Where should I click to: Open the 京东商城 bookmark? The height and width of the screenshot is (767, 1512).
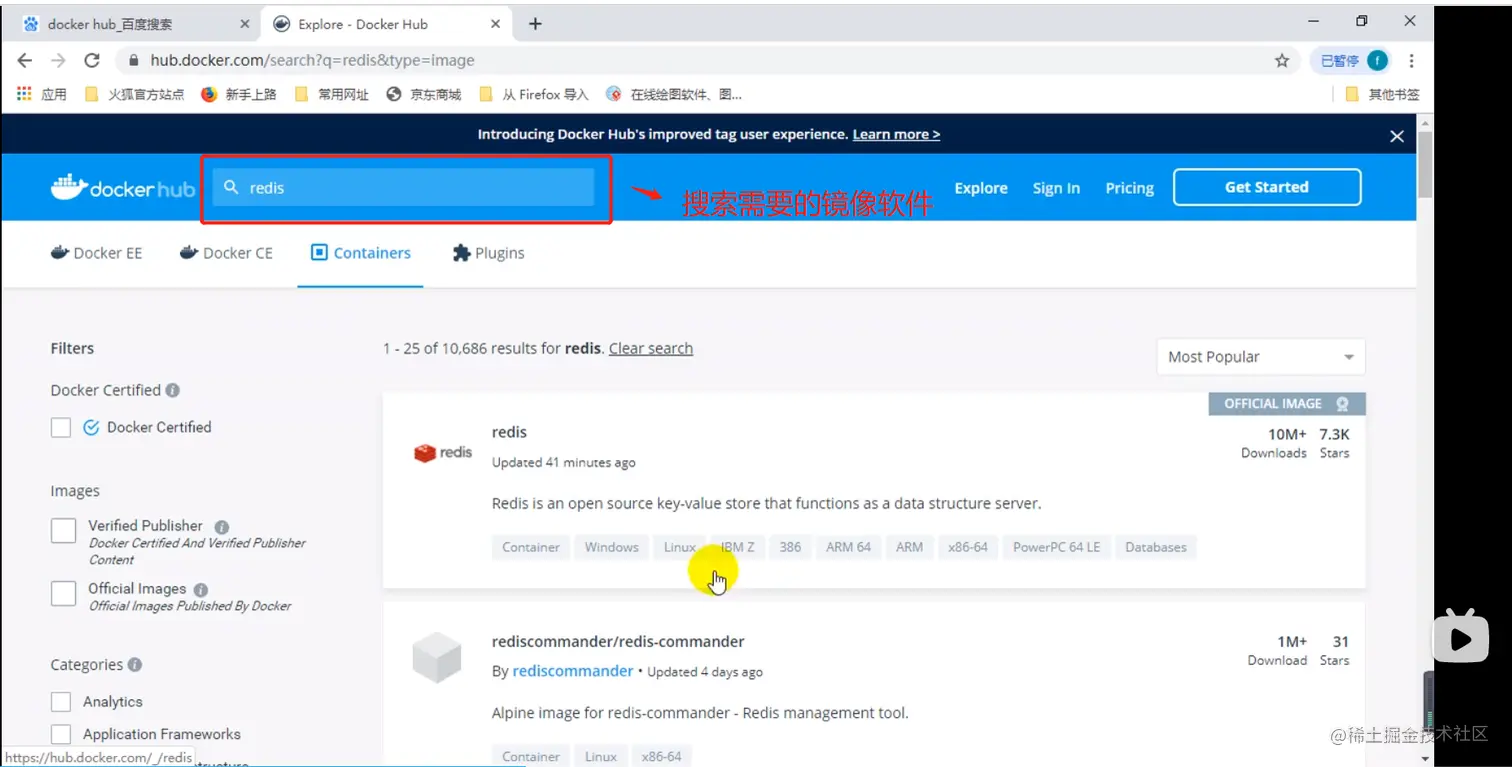pyautogui.click(x=424, y=94)
